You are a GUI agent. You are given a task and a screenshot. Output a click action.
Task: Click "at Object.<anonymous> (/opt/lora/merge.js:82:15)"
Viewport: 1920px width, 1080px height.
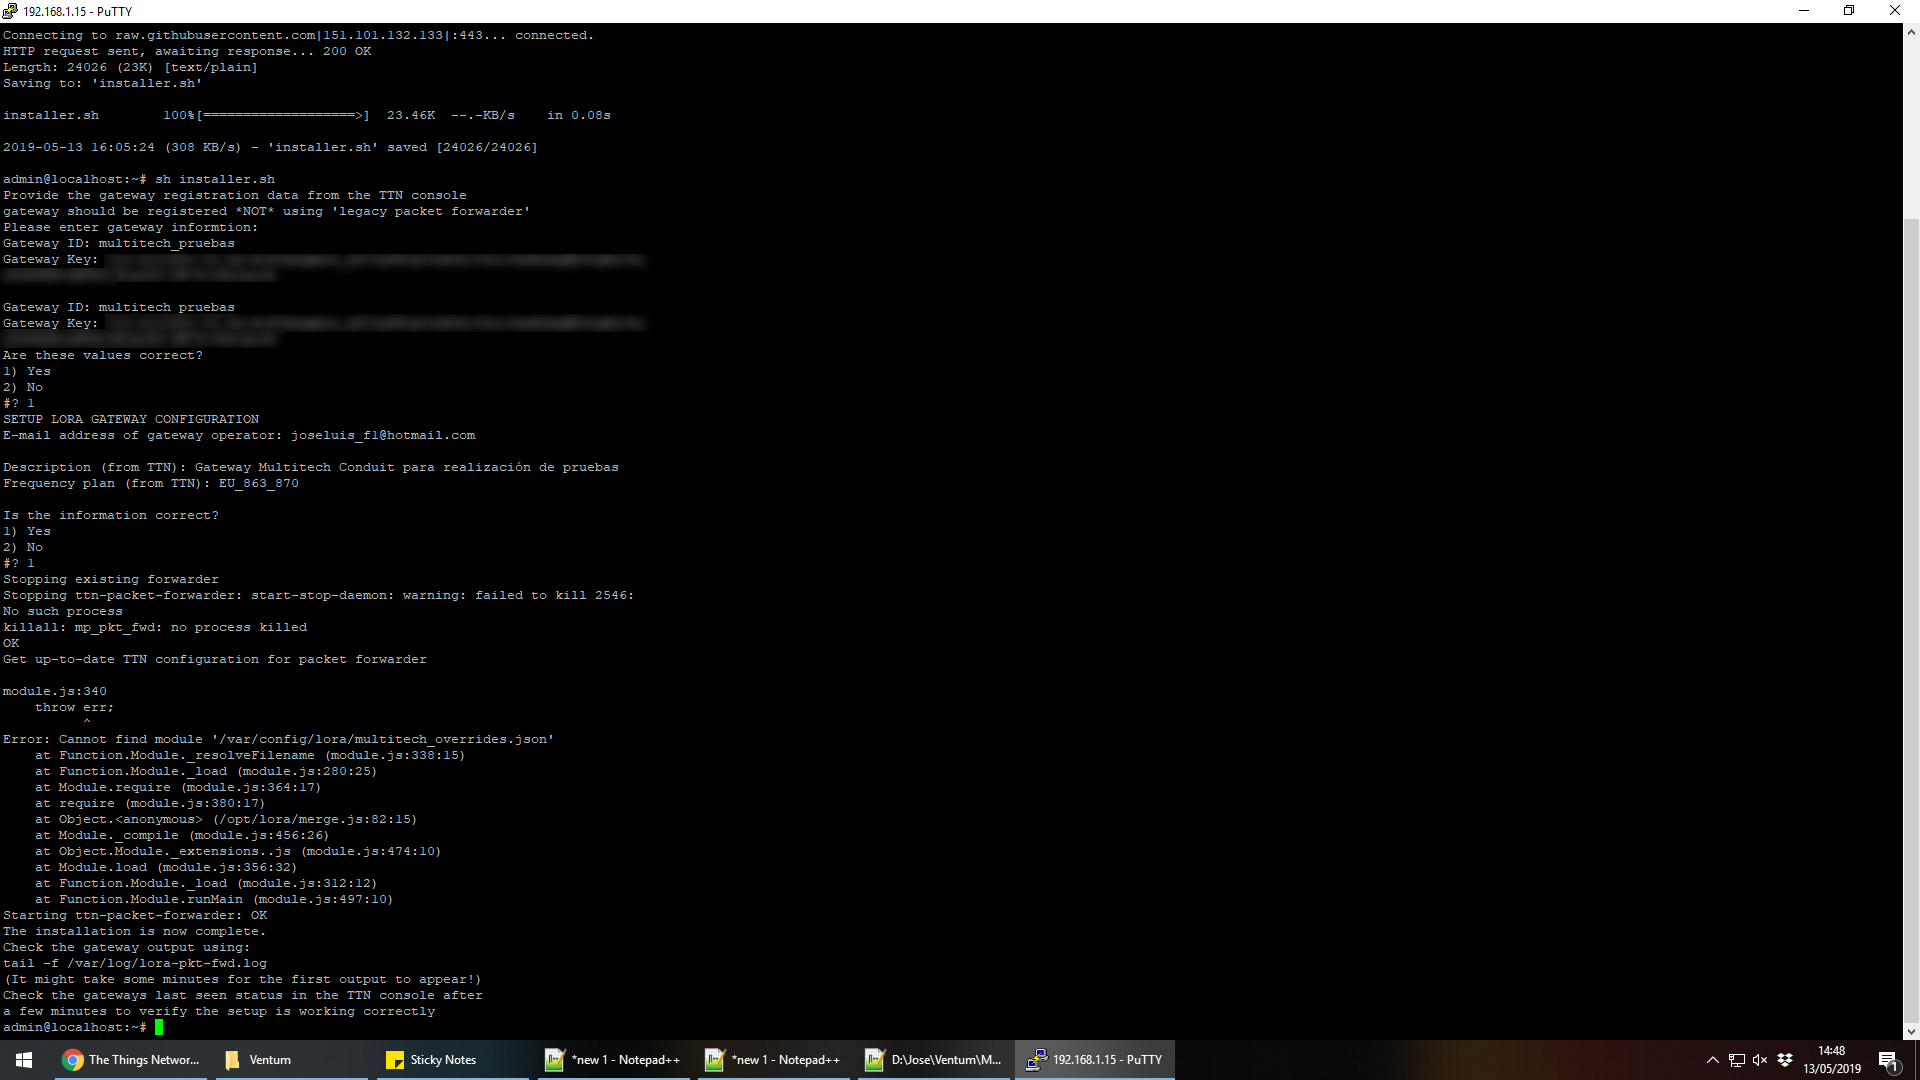tap(226, 819)
